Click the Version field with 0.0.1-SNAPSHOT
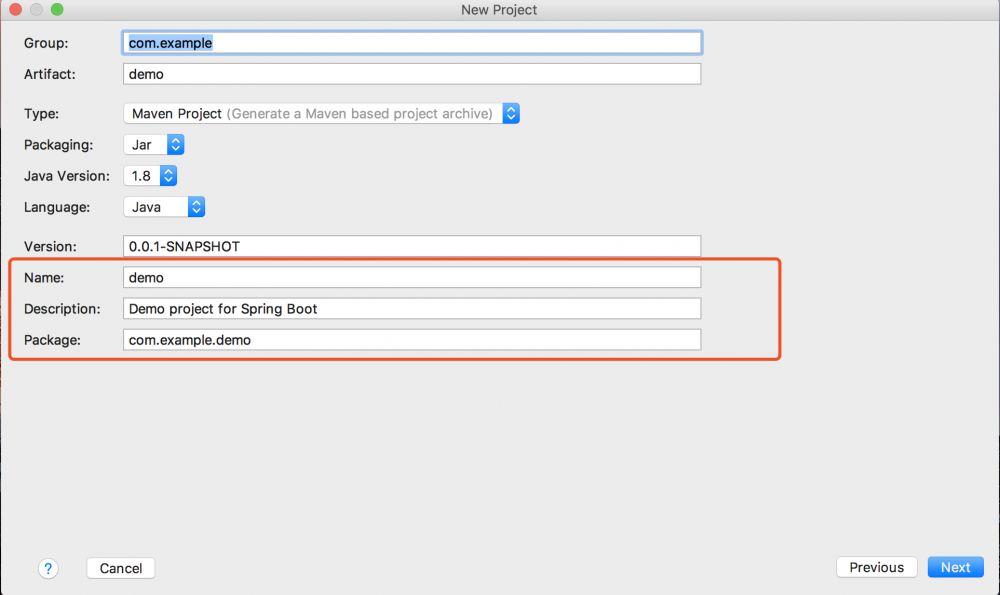 (412, 245)
